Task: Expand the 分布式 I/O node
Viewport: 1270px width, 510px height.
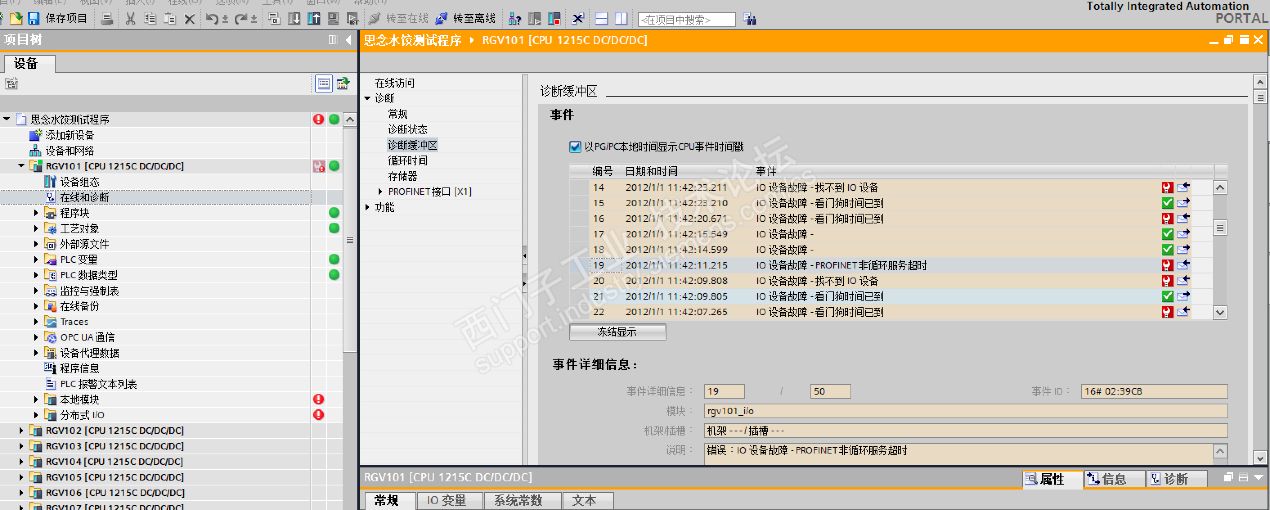Action: (x=37, y=415)
